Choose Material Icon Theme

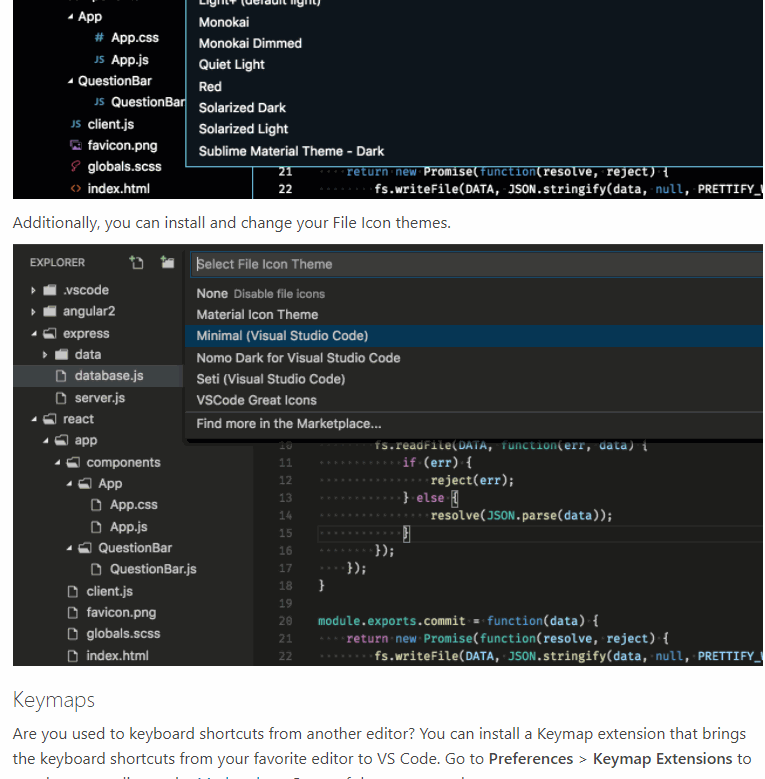[474, 314]
